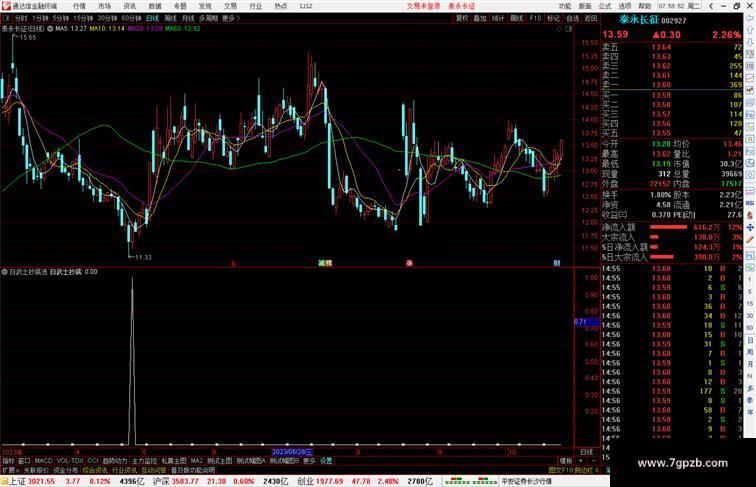Viewport: 756px width, 487px height.
Task: Expand 更多 indicators in bottom bar
Action: click(309, 461)
